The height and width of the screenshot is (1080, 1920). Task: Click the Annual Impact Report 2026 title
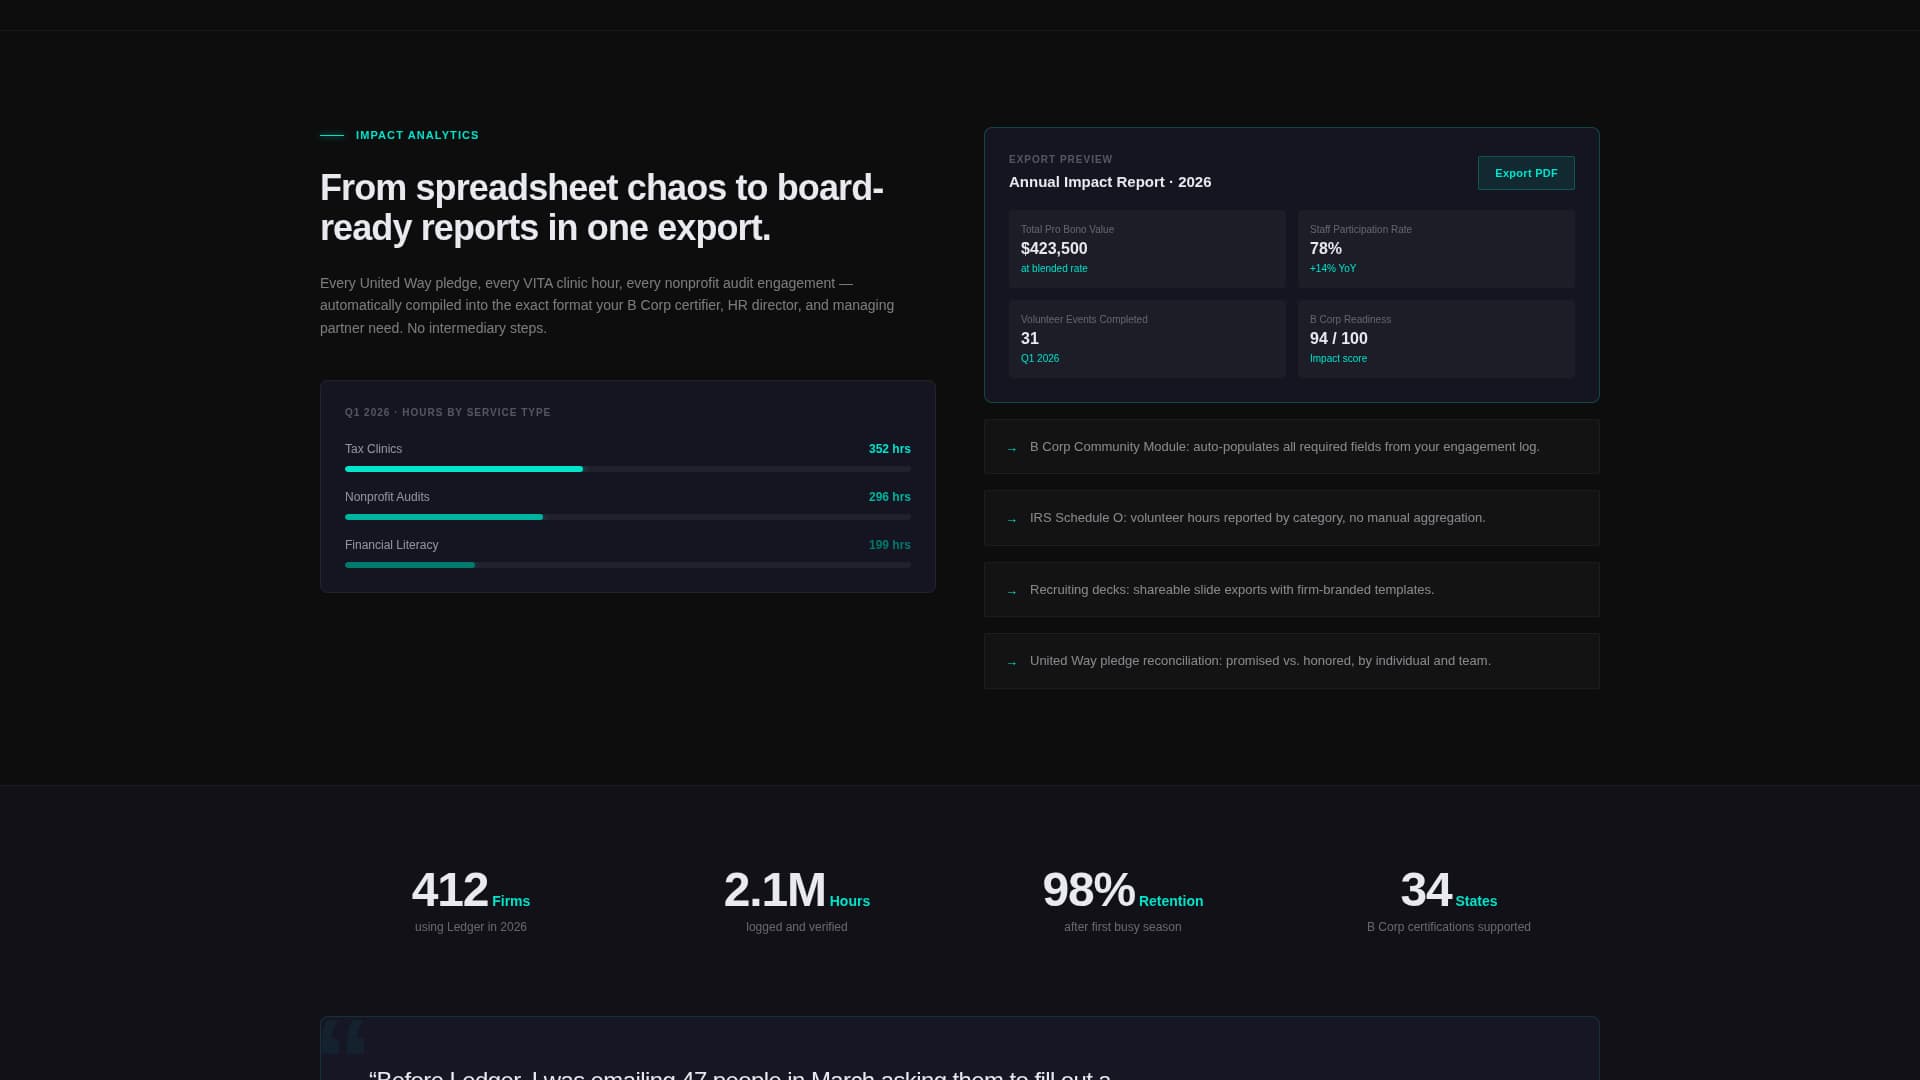[x=1109, y=182]
